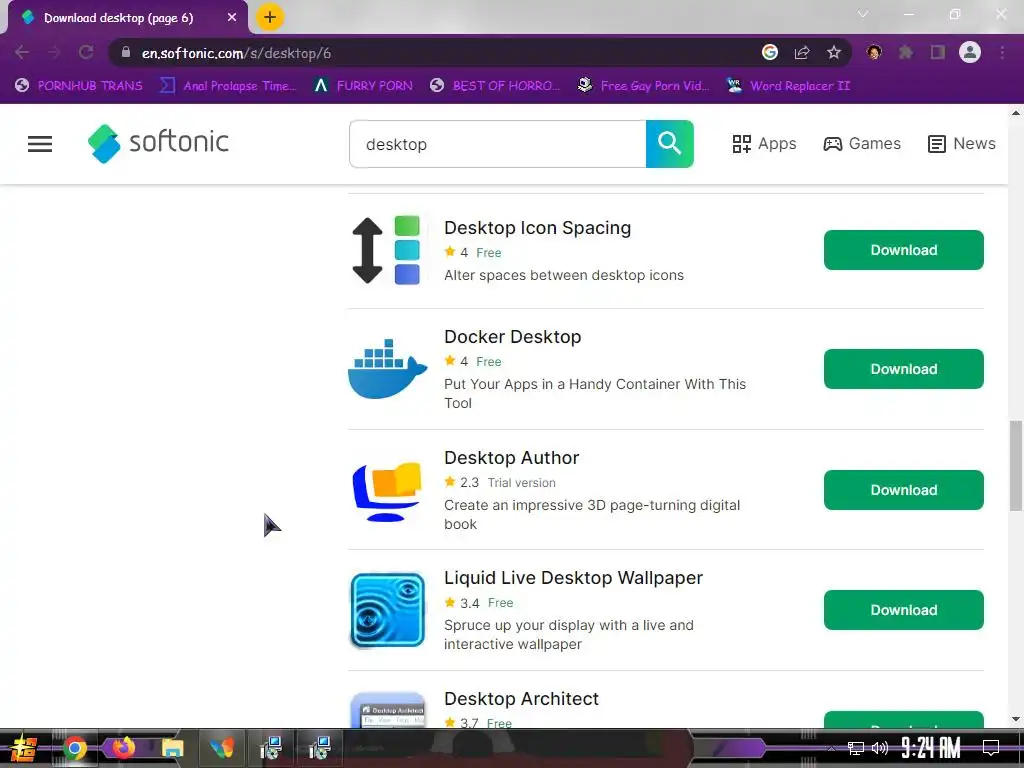This screenshot has height=768, width=1024.
Task: Open the Docker Desktop title link
Action: (x=513, y=337)
